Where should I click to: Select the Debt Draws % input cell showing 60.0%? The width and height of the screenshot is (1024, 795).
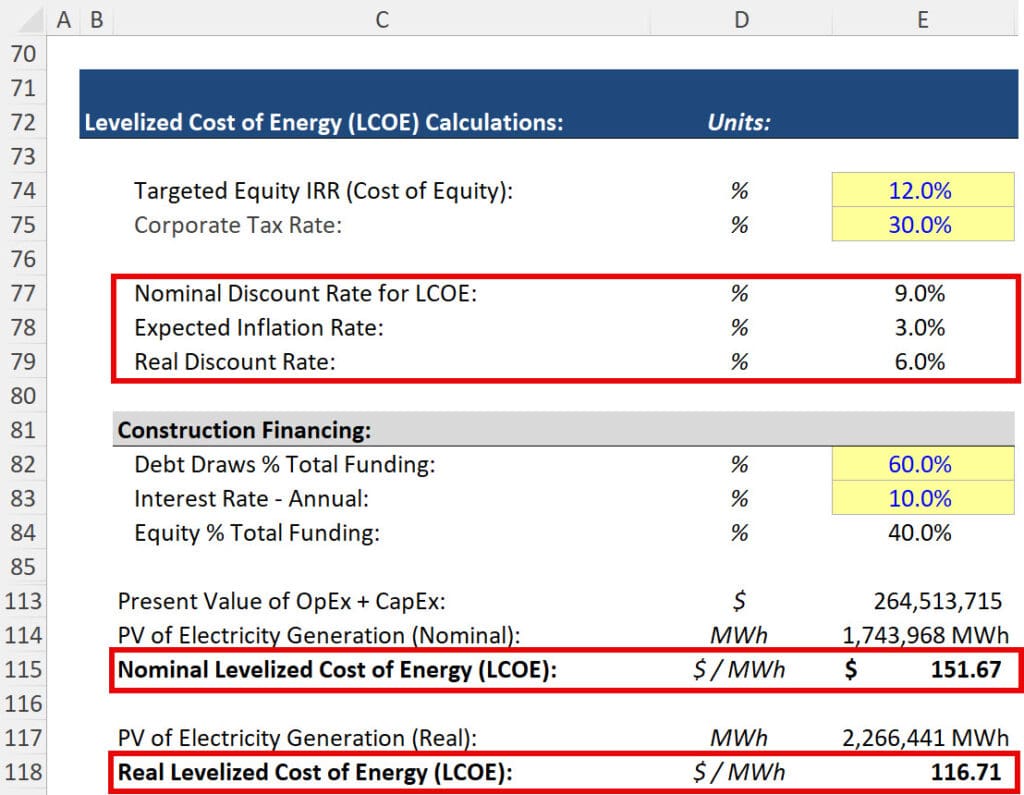click(920, 464)
